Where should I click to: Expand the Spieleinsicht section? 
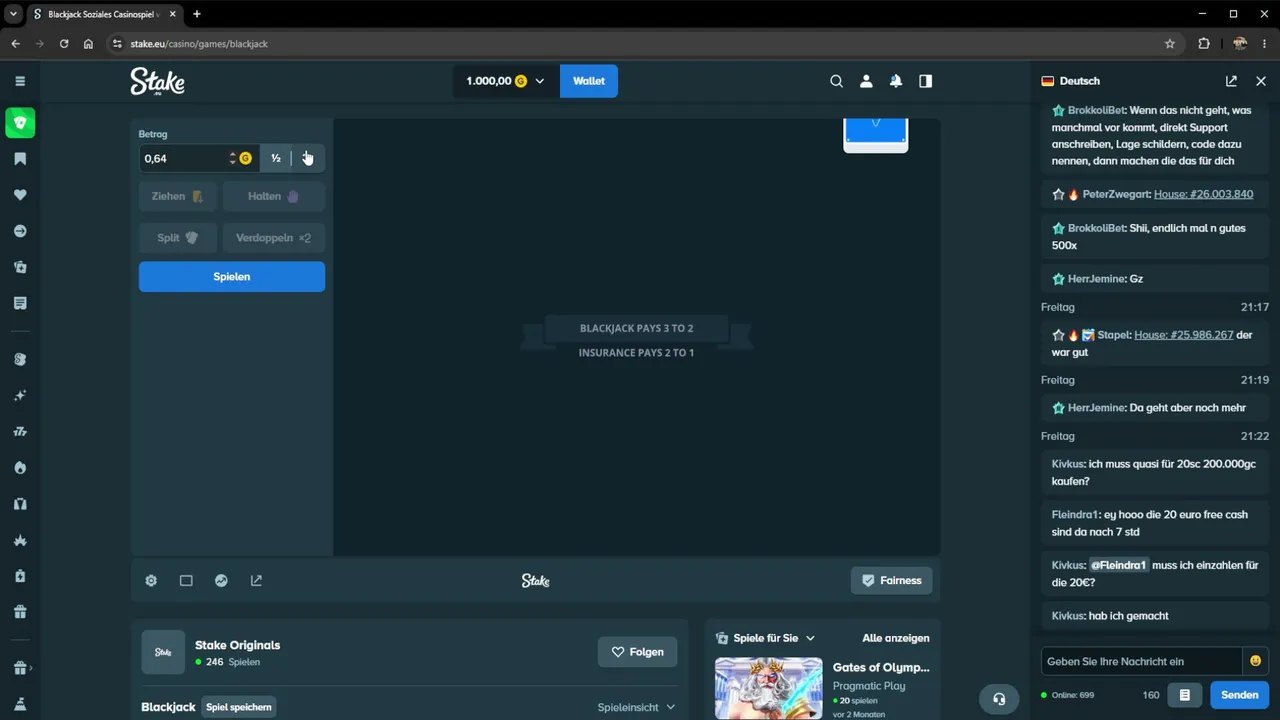637,707
